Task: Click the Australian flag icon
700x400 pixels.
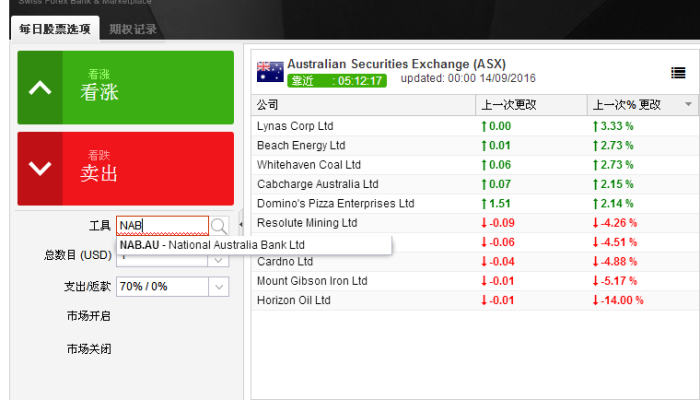Action: [270, 72]
